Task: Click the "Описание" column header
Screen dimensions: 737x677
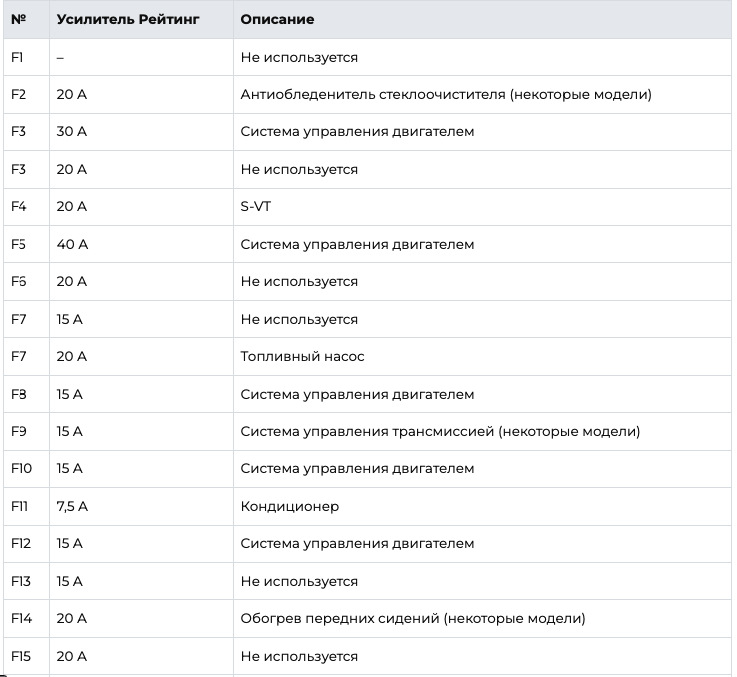Action: coord(277,20)
